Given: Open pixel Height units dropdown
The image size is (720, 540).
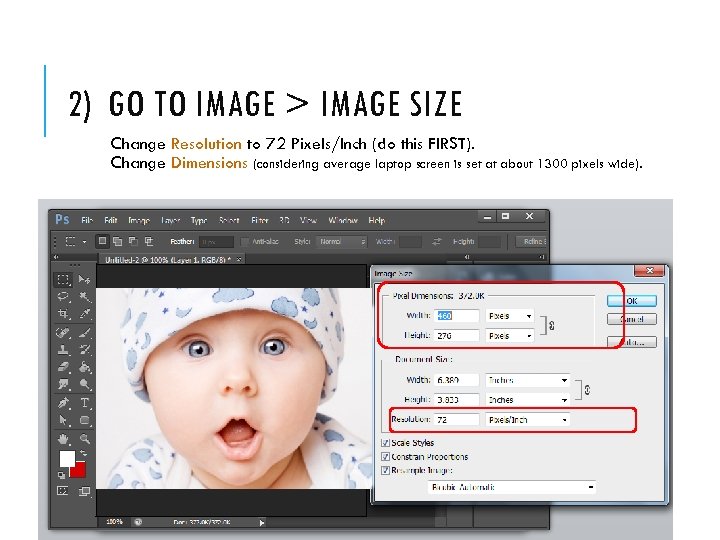Looking at the screenshot, I should (510, 336).
